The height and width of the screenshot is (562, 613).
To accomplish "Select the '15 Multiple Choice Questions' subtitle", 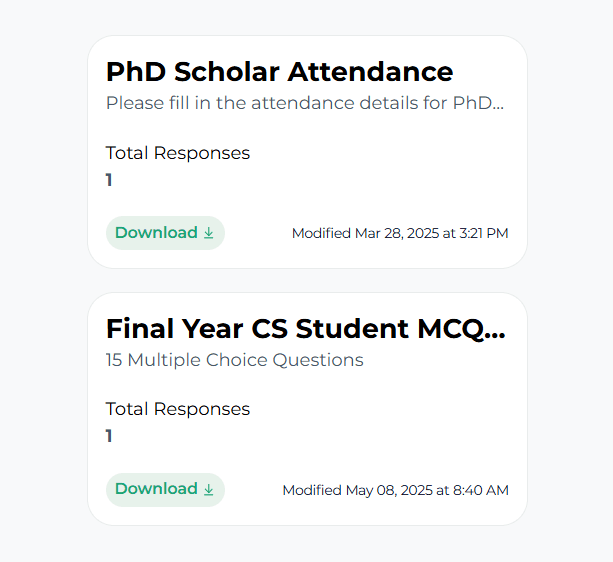I will coord(235,360).
